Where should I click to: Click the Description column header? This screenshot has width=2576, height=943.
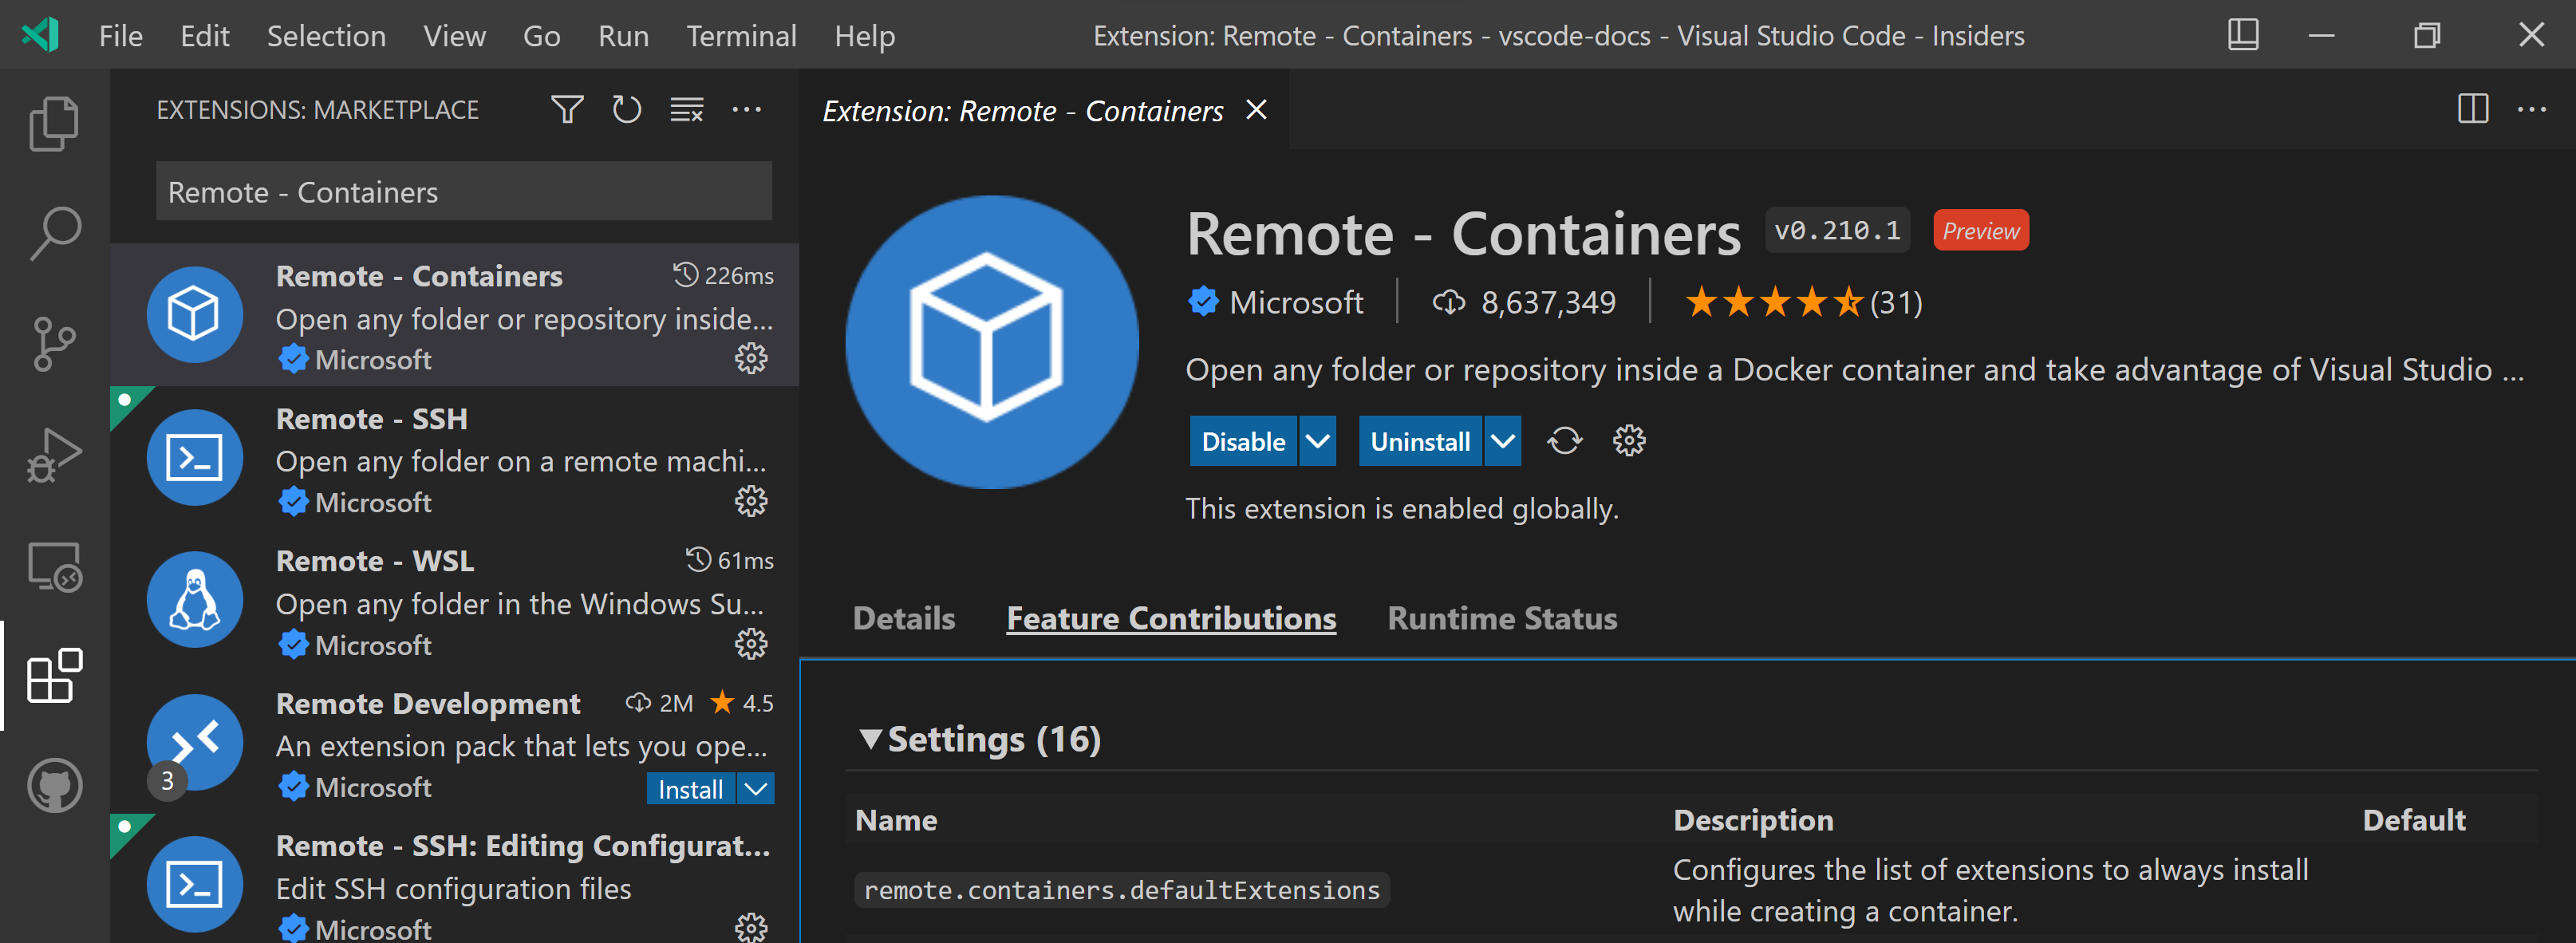tap(1753, 820)
